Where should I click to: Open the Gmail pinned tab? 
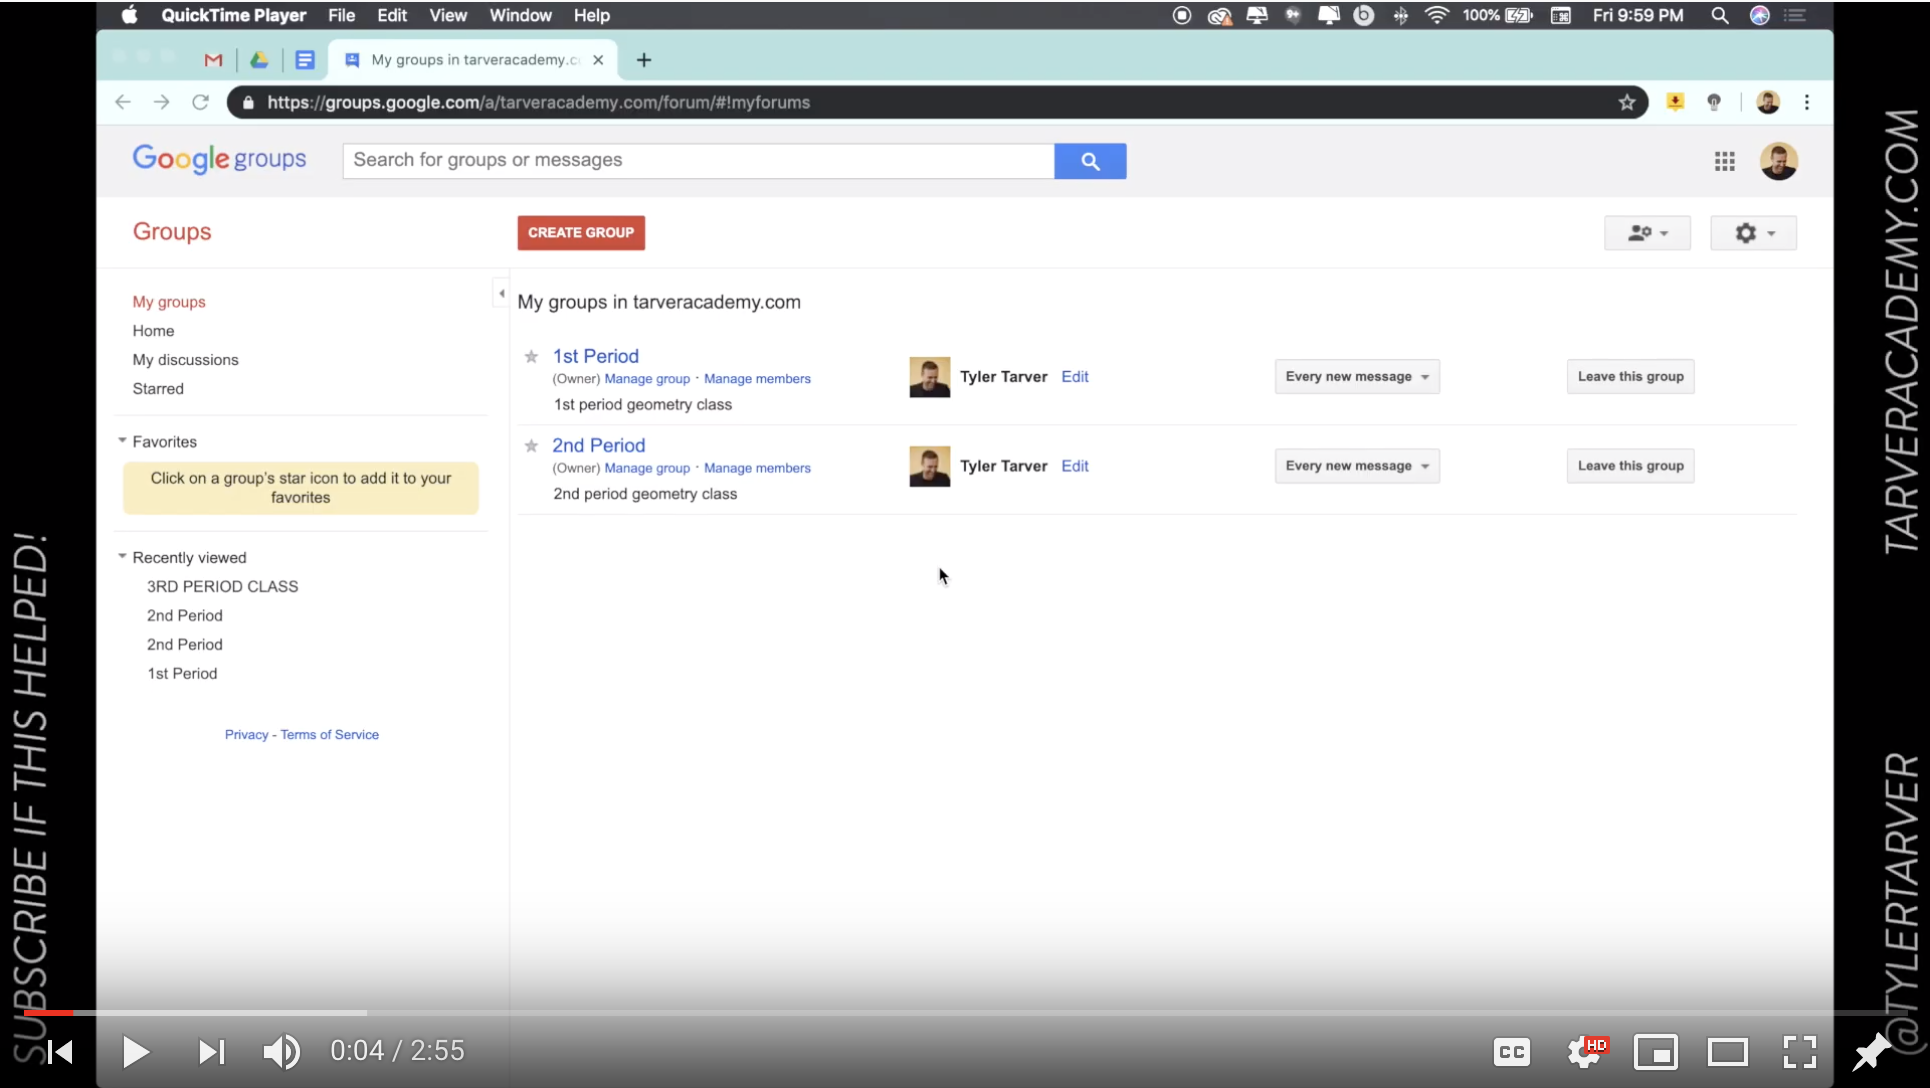213,60
